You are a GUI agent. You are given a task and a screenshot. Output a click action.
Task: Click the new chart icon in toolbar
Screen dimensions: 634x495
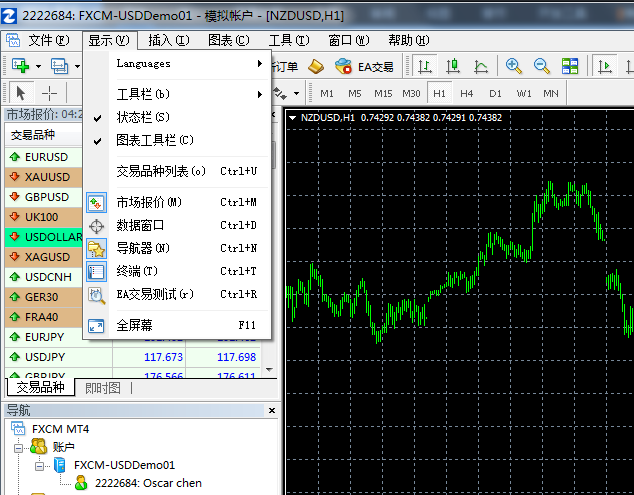point(20,66)
